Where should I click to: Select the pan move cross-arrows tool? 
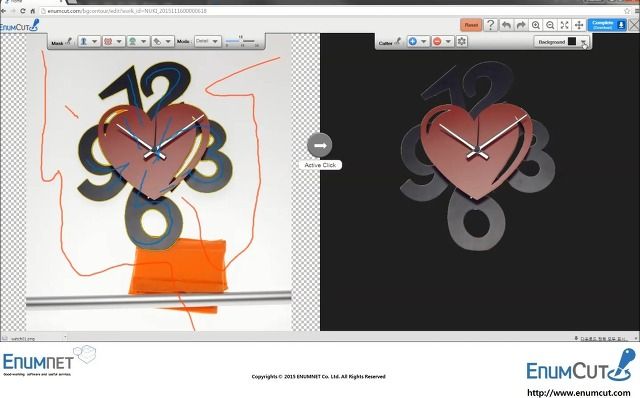click(x=579, y=25)
